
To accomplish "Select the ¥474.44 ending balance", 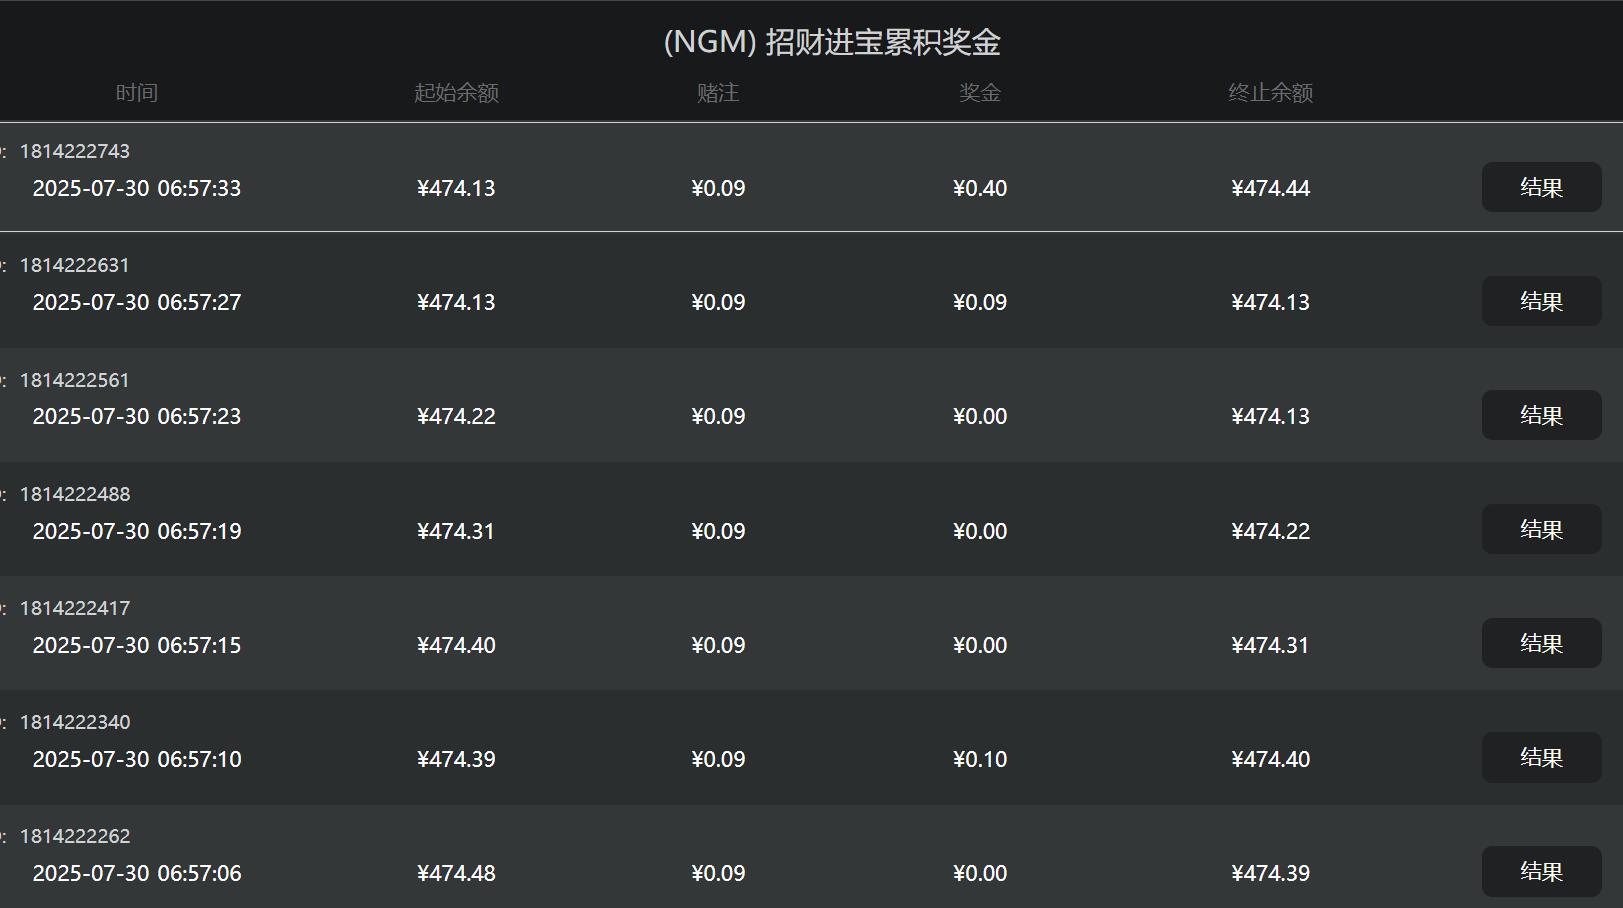I will [1270, 188].
